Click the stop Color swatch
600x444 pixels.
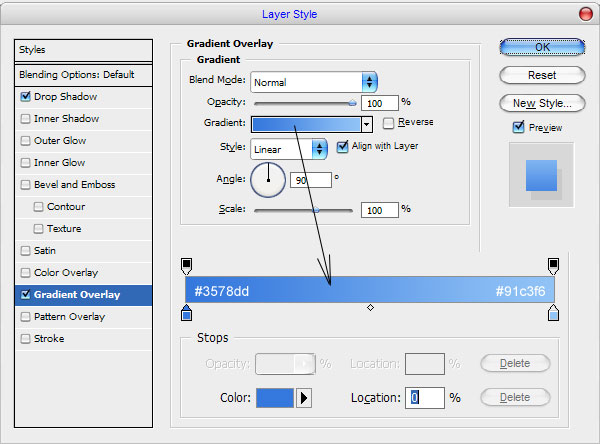(275, 398)
